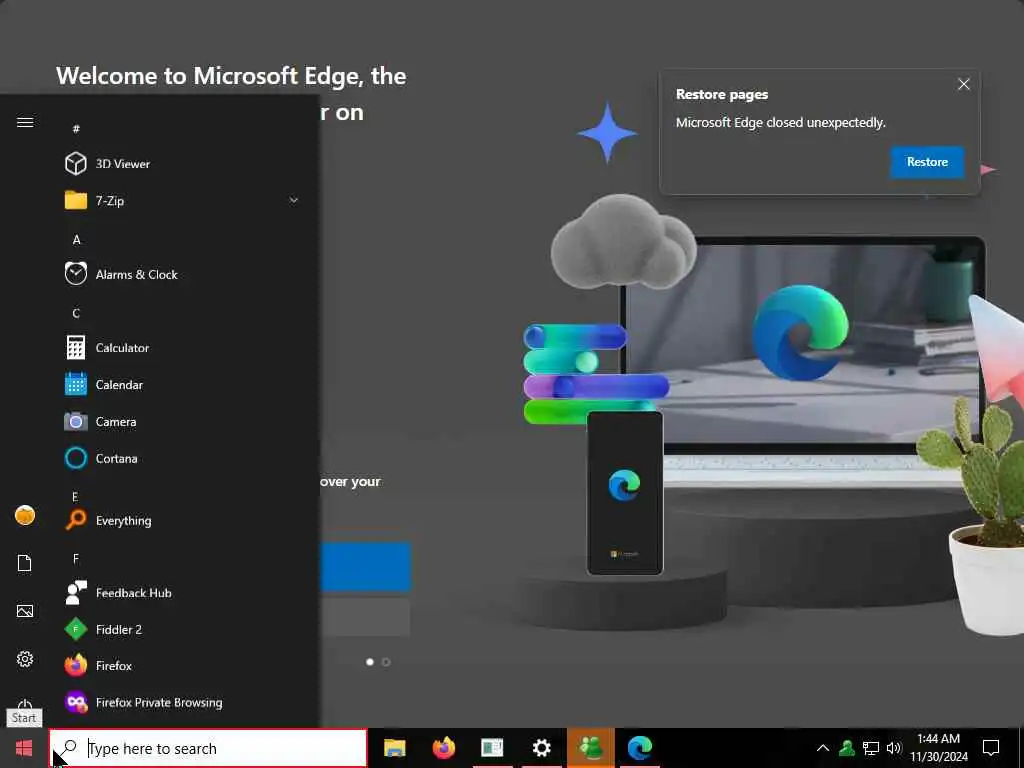Open network status tray icon
This screenshot has width=1024, height=768.
click(x=871, y=748)
